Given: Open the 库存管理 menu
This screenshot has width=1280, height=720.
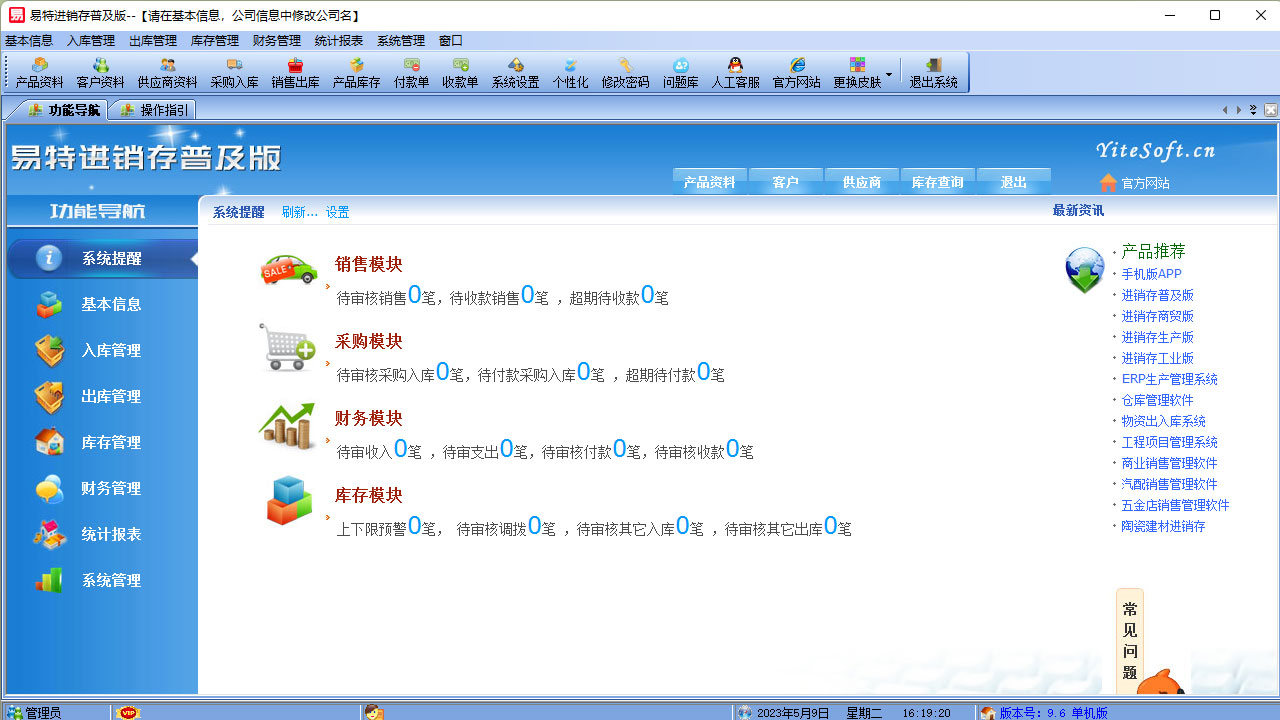Looking at the screenshot, I should [215, 41].
